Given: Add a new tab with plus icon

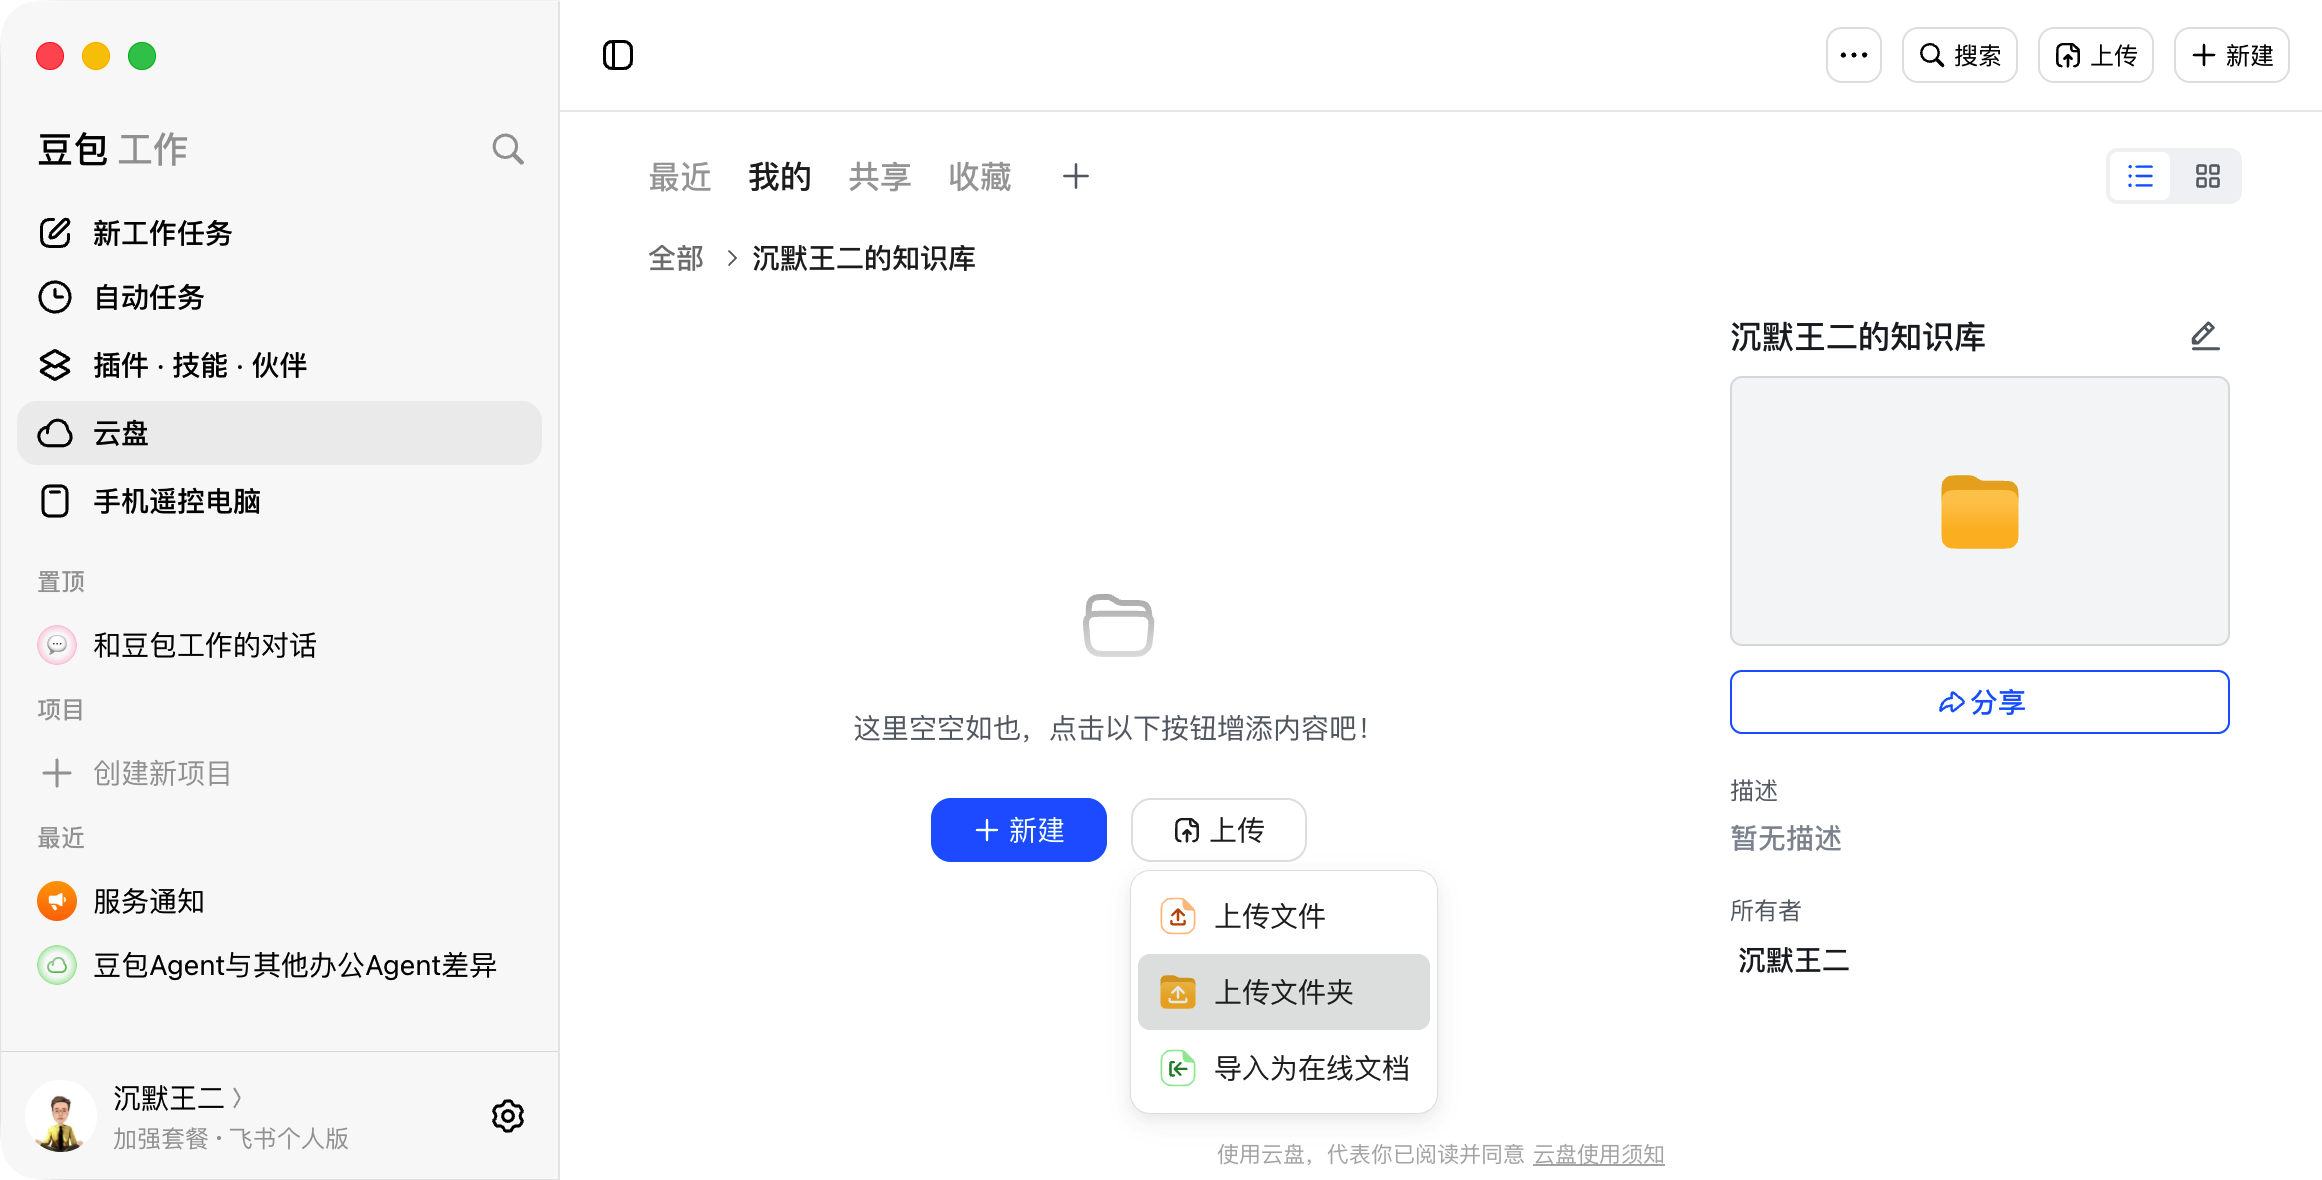Looking at the screenshot, I should tap(1076, 177).
